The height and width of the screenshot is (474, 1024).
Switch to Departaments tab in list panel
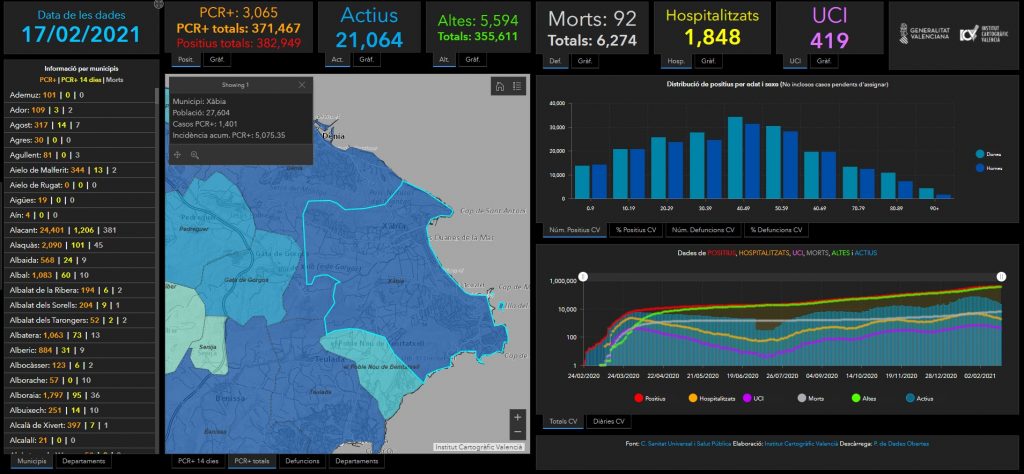83,461
